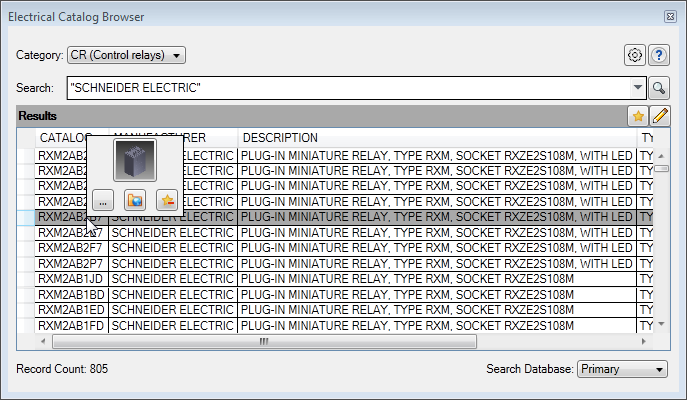
Task: Expand the search history dropdown arrow
Action: 638,88
